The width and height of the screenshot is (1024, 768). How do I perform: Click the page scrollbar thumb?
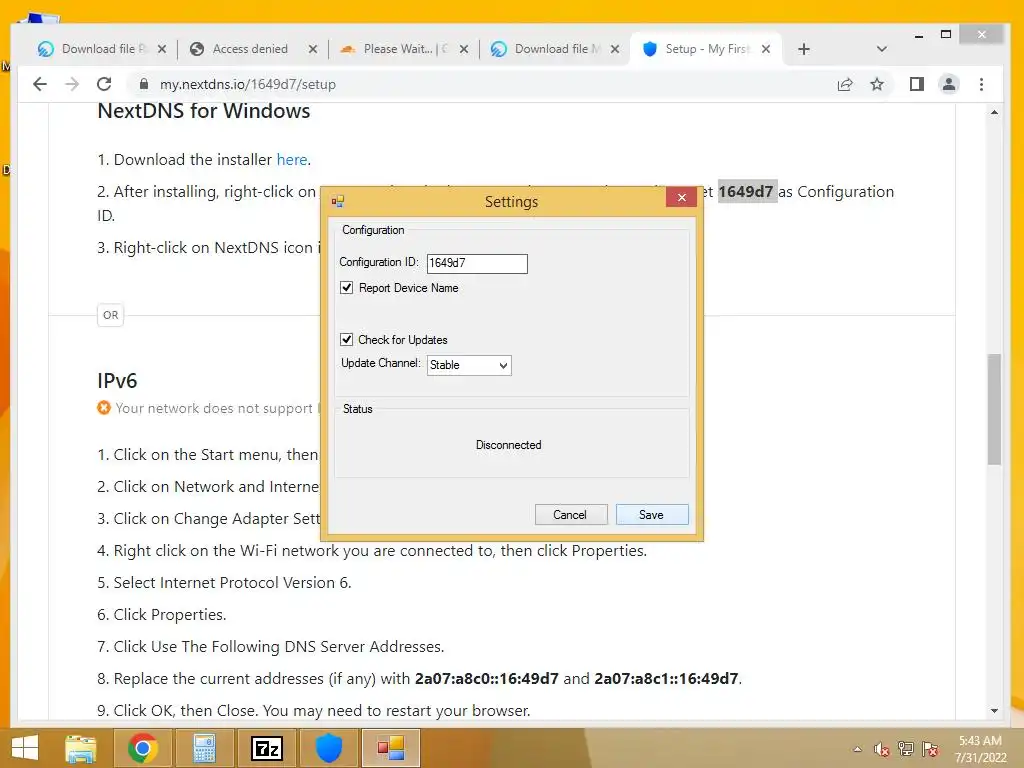click(994, 409)
